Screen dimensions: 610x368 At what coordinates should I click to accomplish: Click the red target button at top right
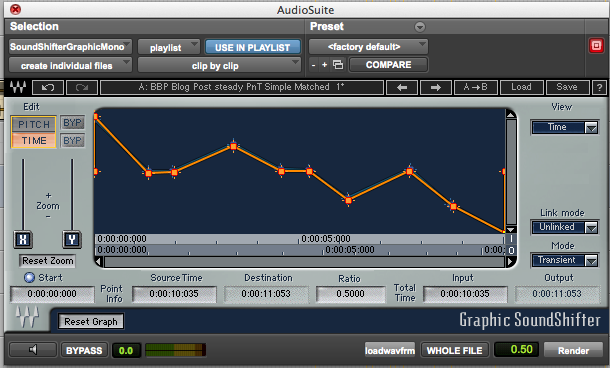pyautogui.click(x=596, y=46)
